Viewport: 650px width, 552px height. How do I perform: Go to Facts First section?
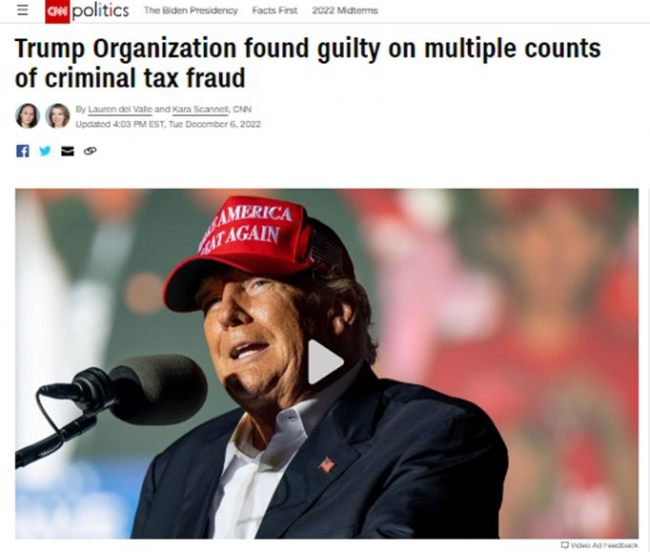coord(276,11)
